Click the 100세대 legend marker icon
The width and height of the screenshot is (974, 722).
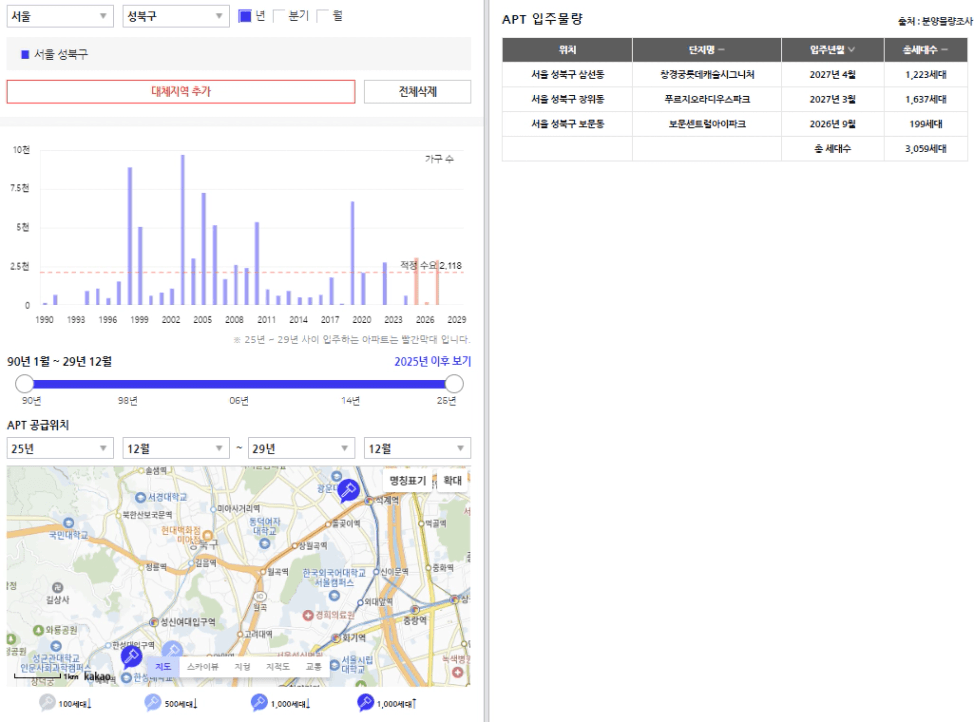47,703
